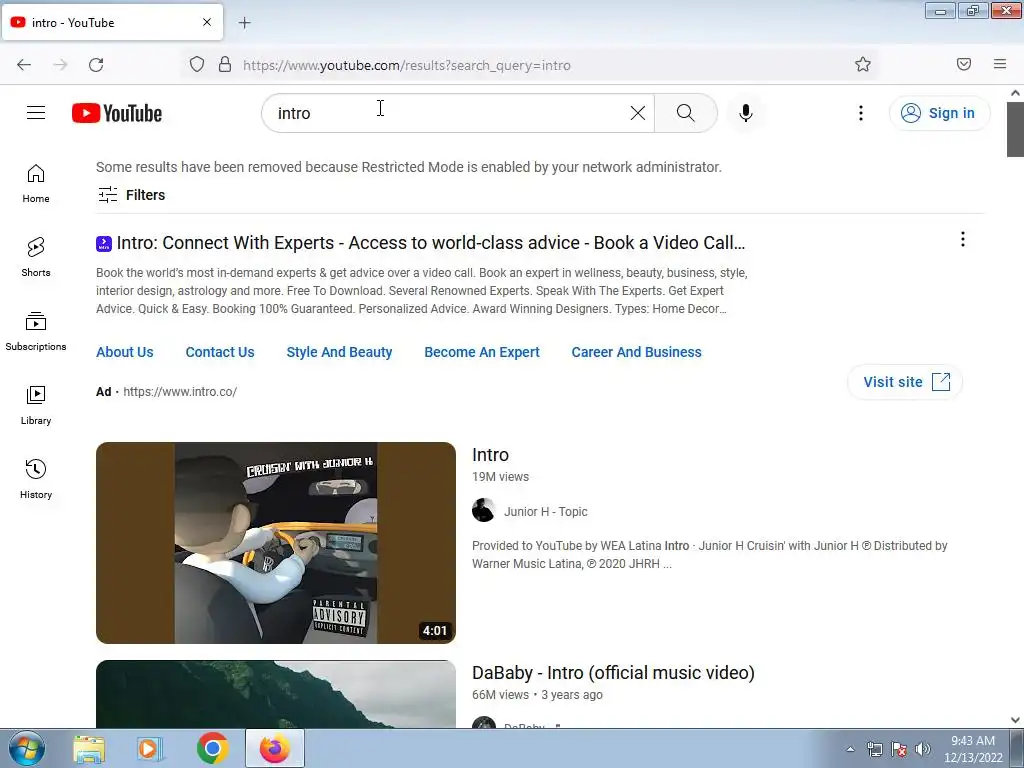The image size is (1024, 768).
Task: Open the search Filters panel
Action: 131,195
